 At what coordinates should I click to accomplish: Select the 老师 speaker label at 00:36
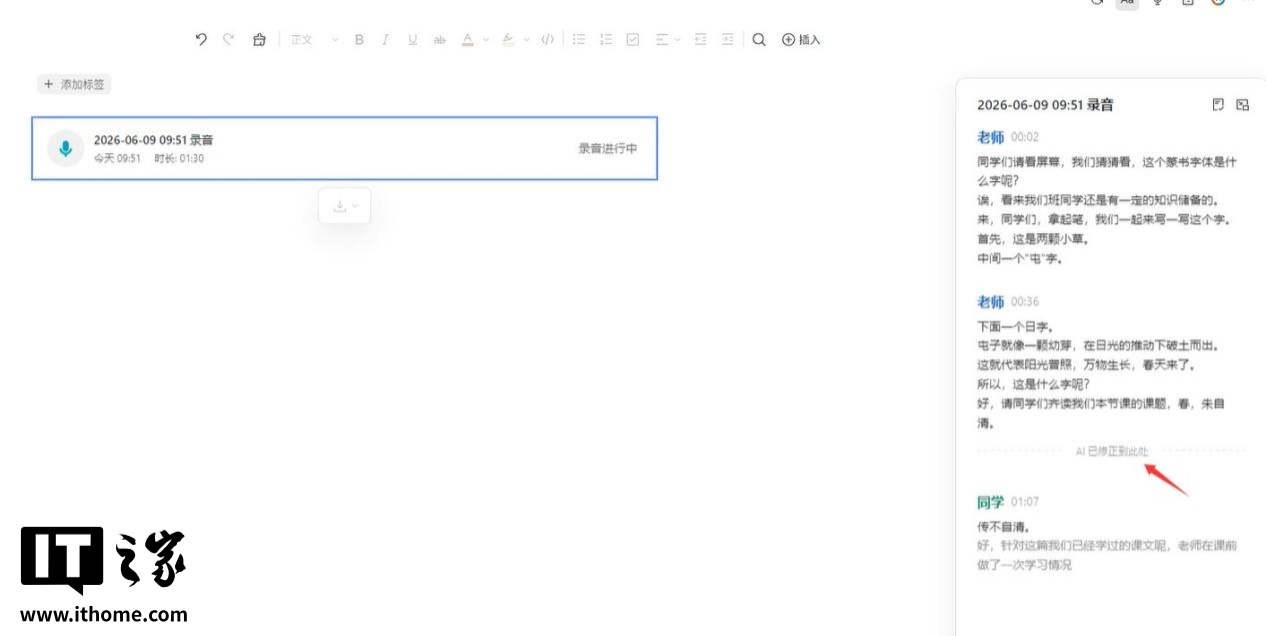tap(990, 301)
